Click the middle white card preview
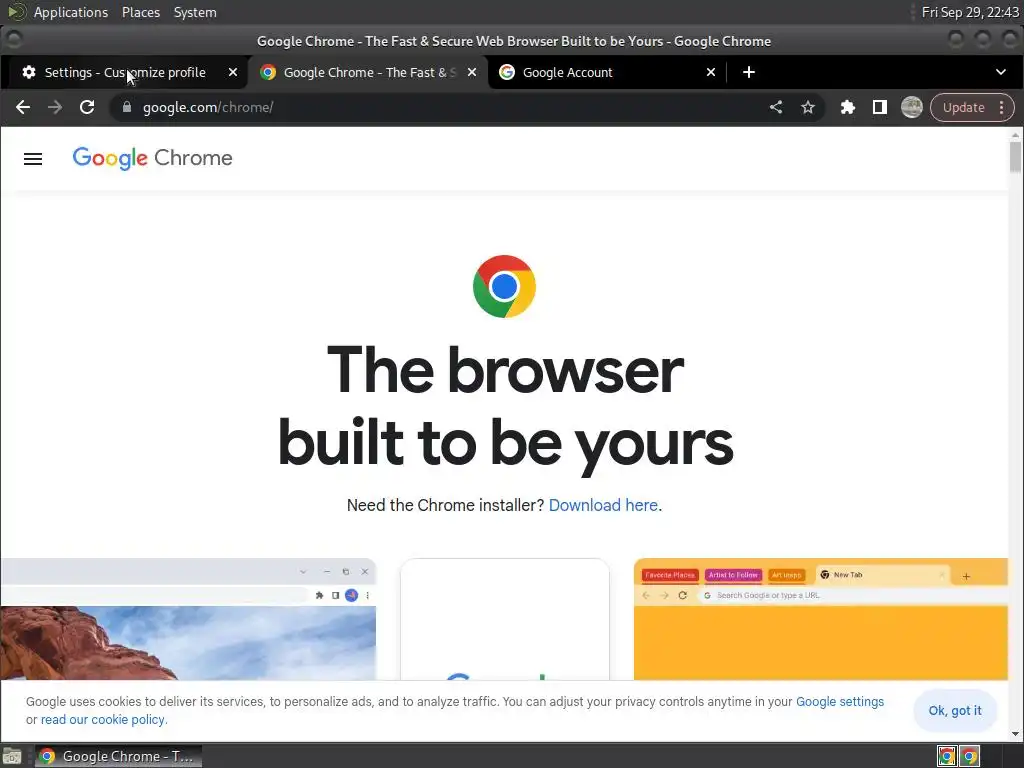 [505, 619]
